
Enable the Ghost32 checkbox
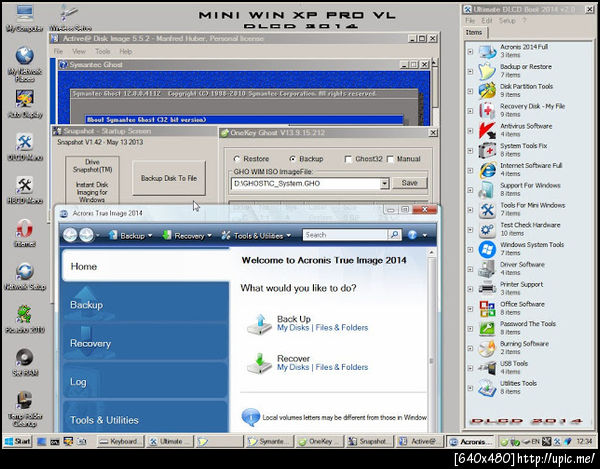pos(348,159)
